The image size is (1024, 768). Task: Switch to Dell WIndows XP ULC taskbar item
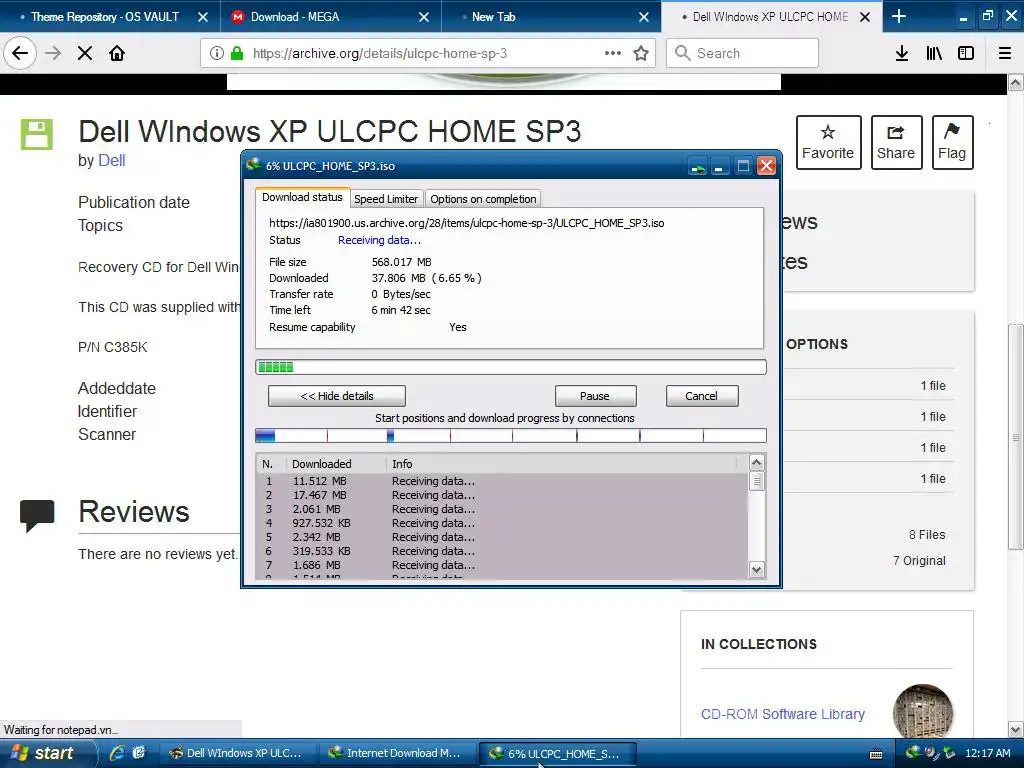[x=236, y=753]
